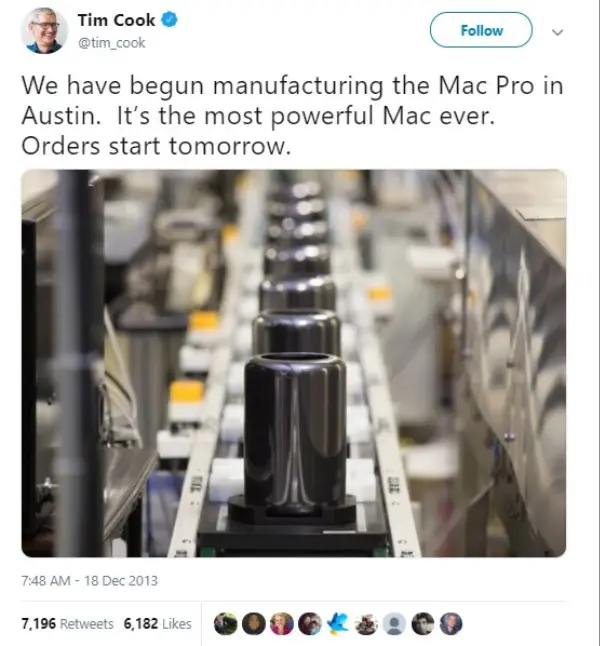View the 7,196 Retweets list

pyautogui.click(x=67, y=624)
